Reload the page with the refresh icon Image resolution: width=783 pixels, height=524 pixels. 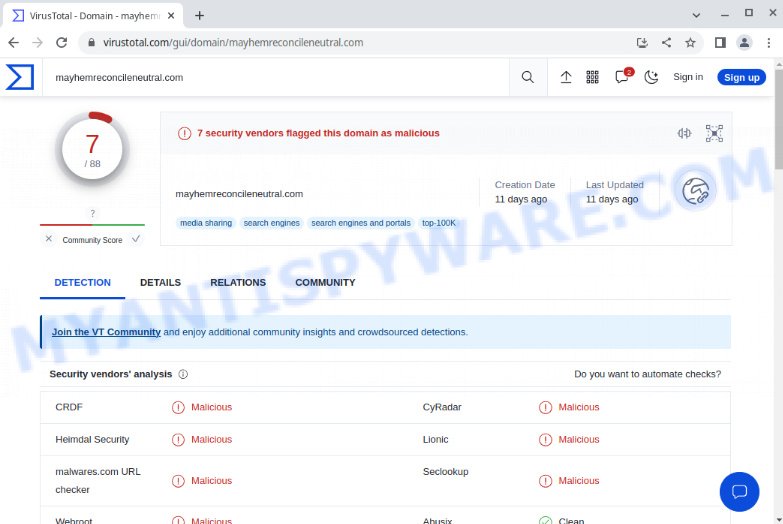click(61, 42)
